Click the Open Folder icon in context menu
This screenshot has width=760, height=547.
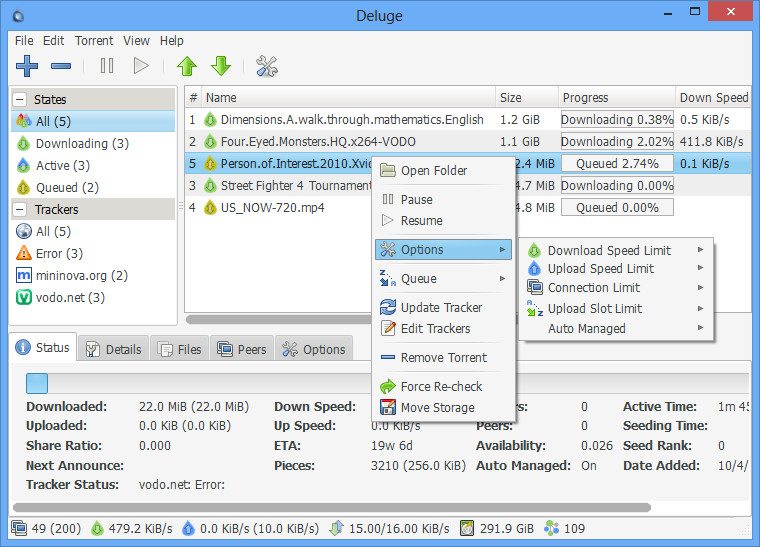click(388, 171)
